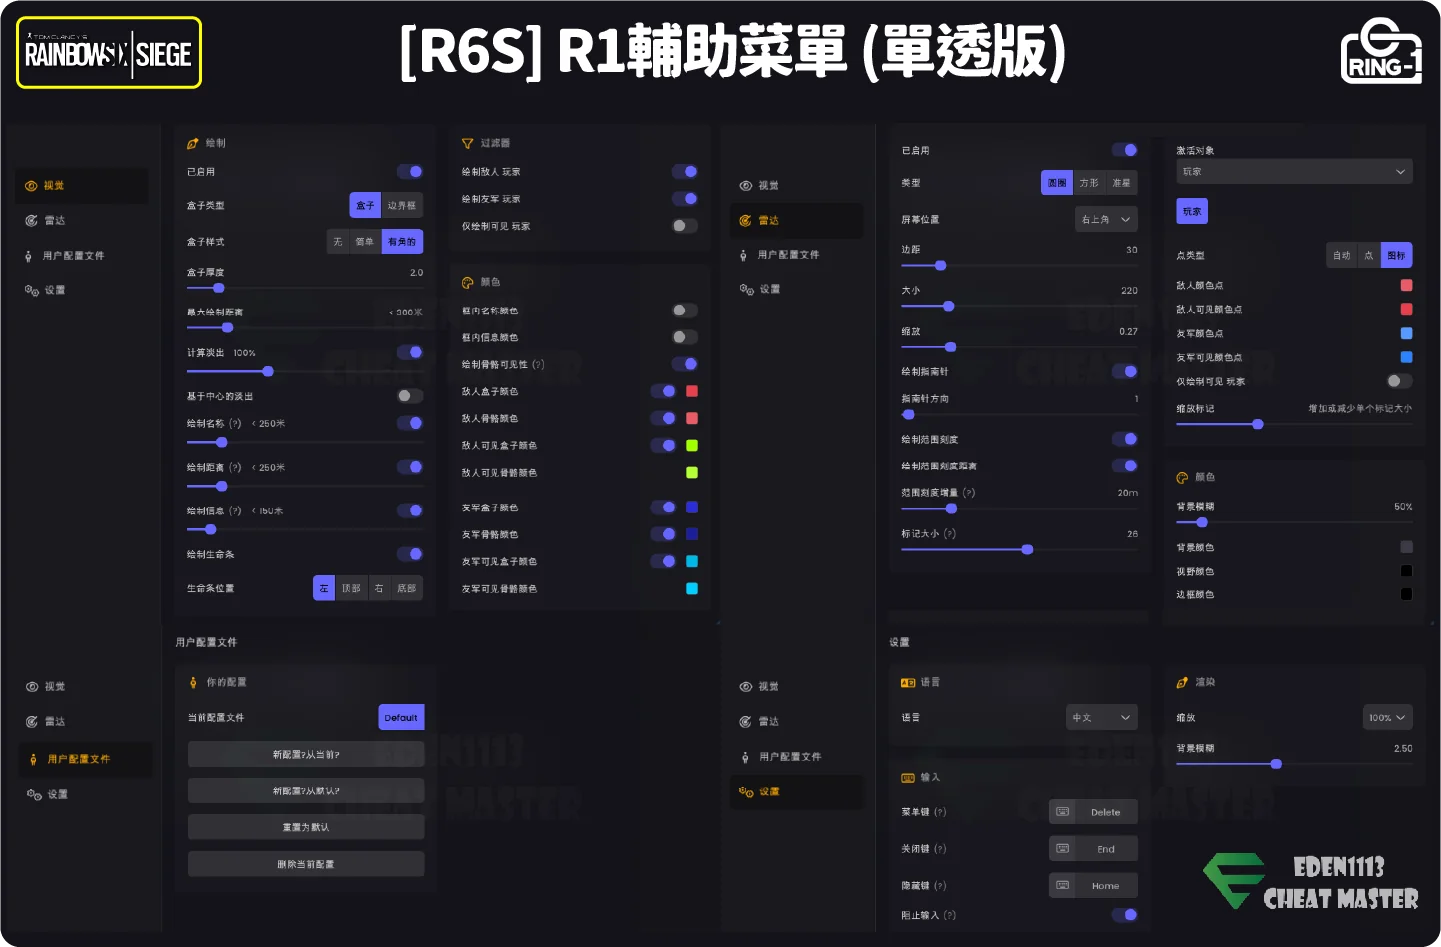Image resolution: width=1441 pixels, height=947 pixels.
Task: Click the pen icon beside 绘制 header
Action: [193, 144]
